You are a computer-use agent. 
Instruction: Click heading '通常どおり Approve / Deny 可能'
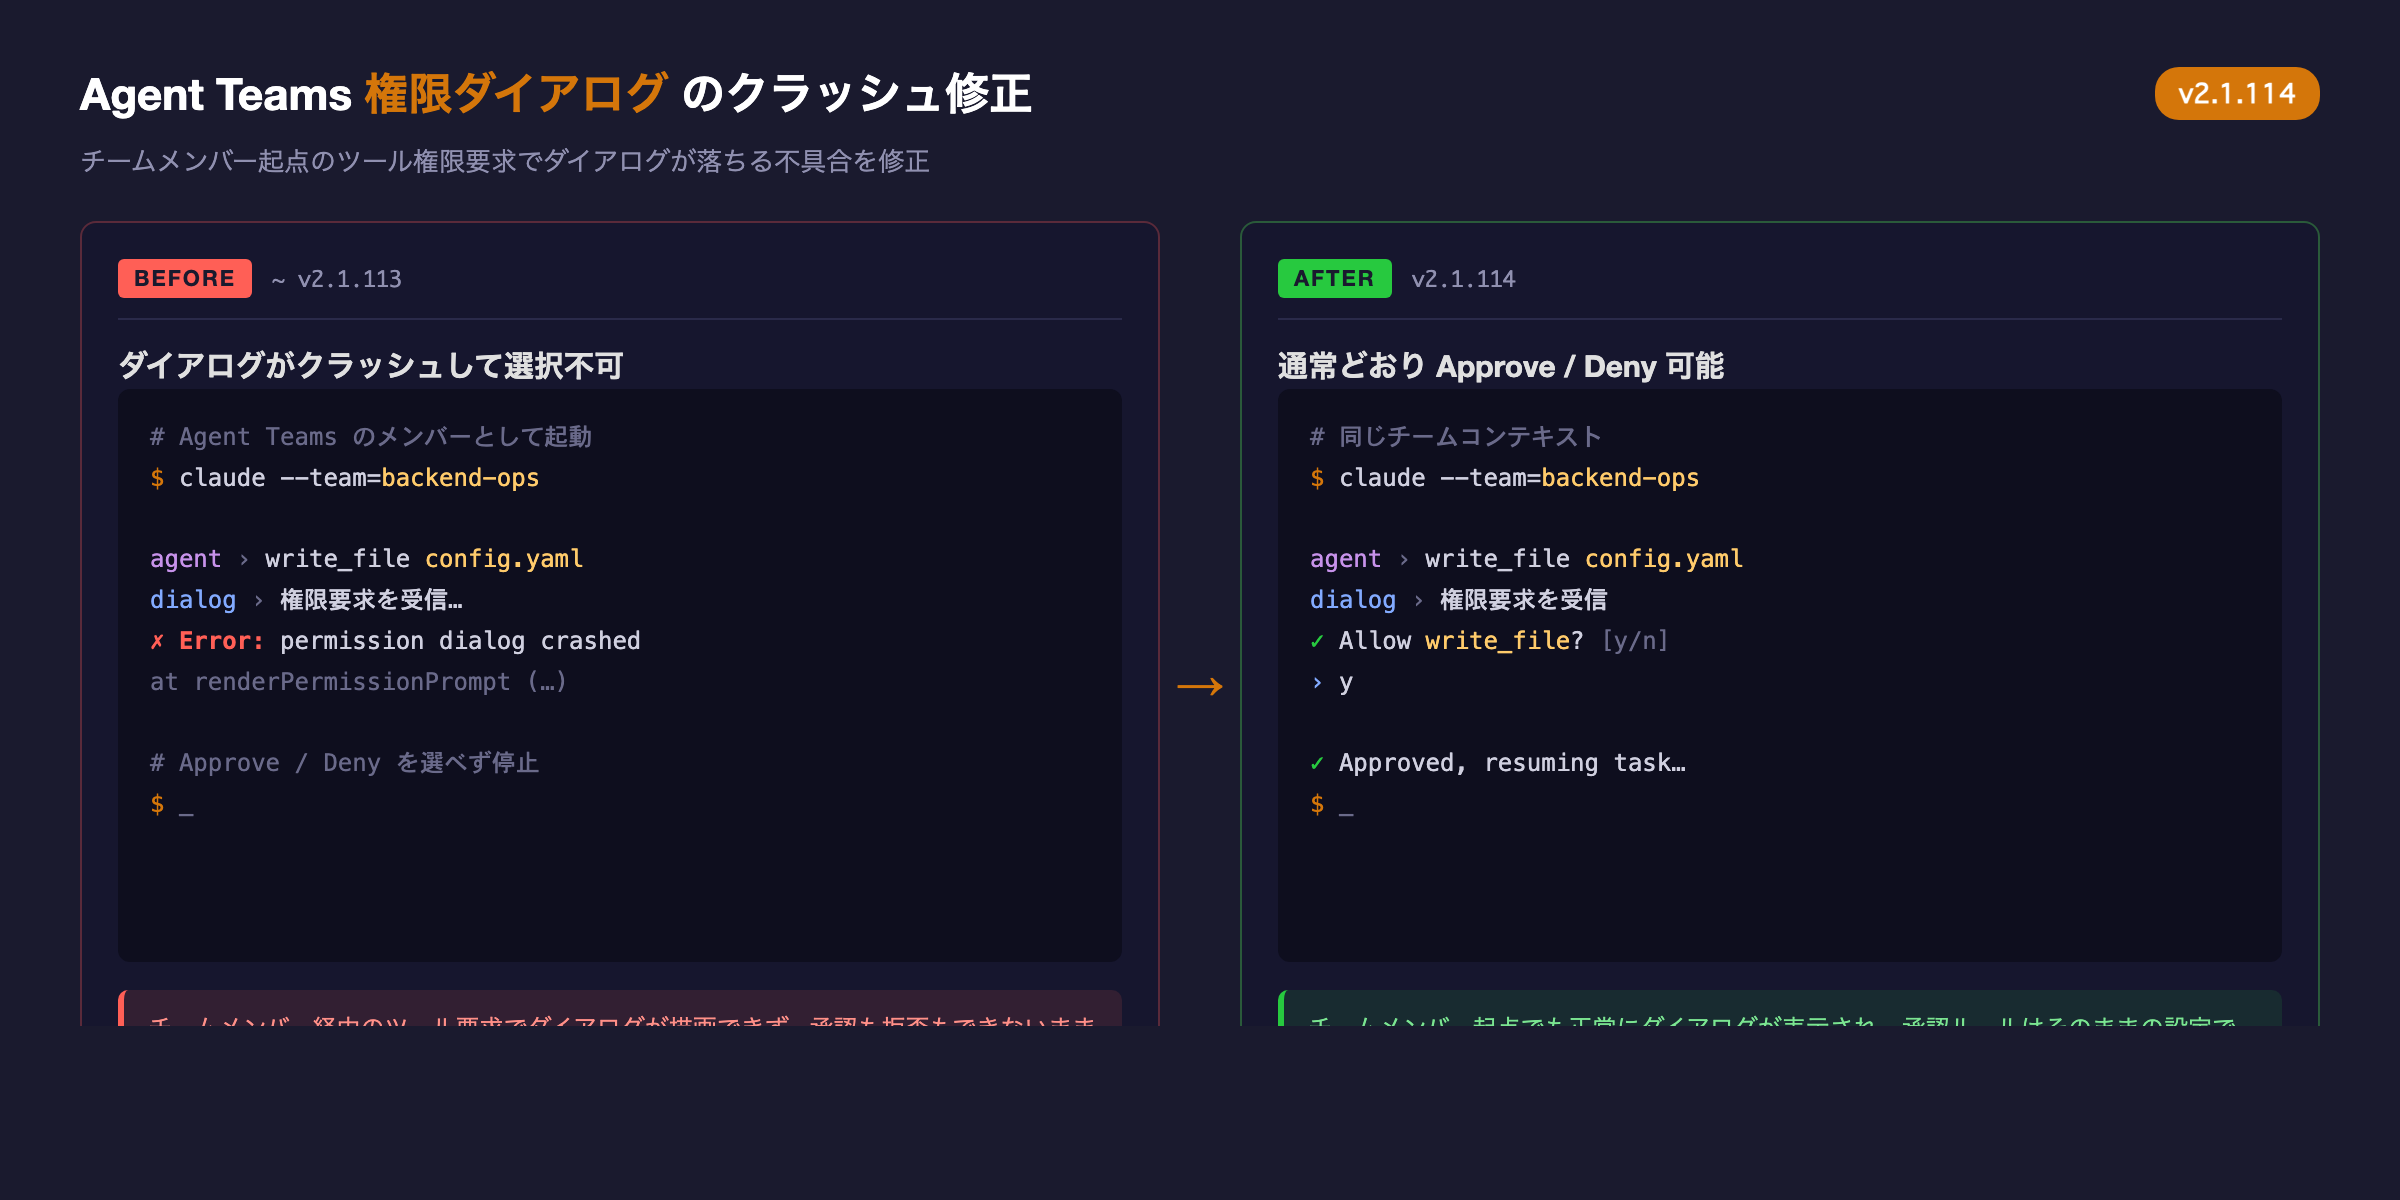pyautogui.click(x=1500, y=366)
